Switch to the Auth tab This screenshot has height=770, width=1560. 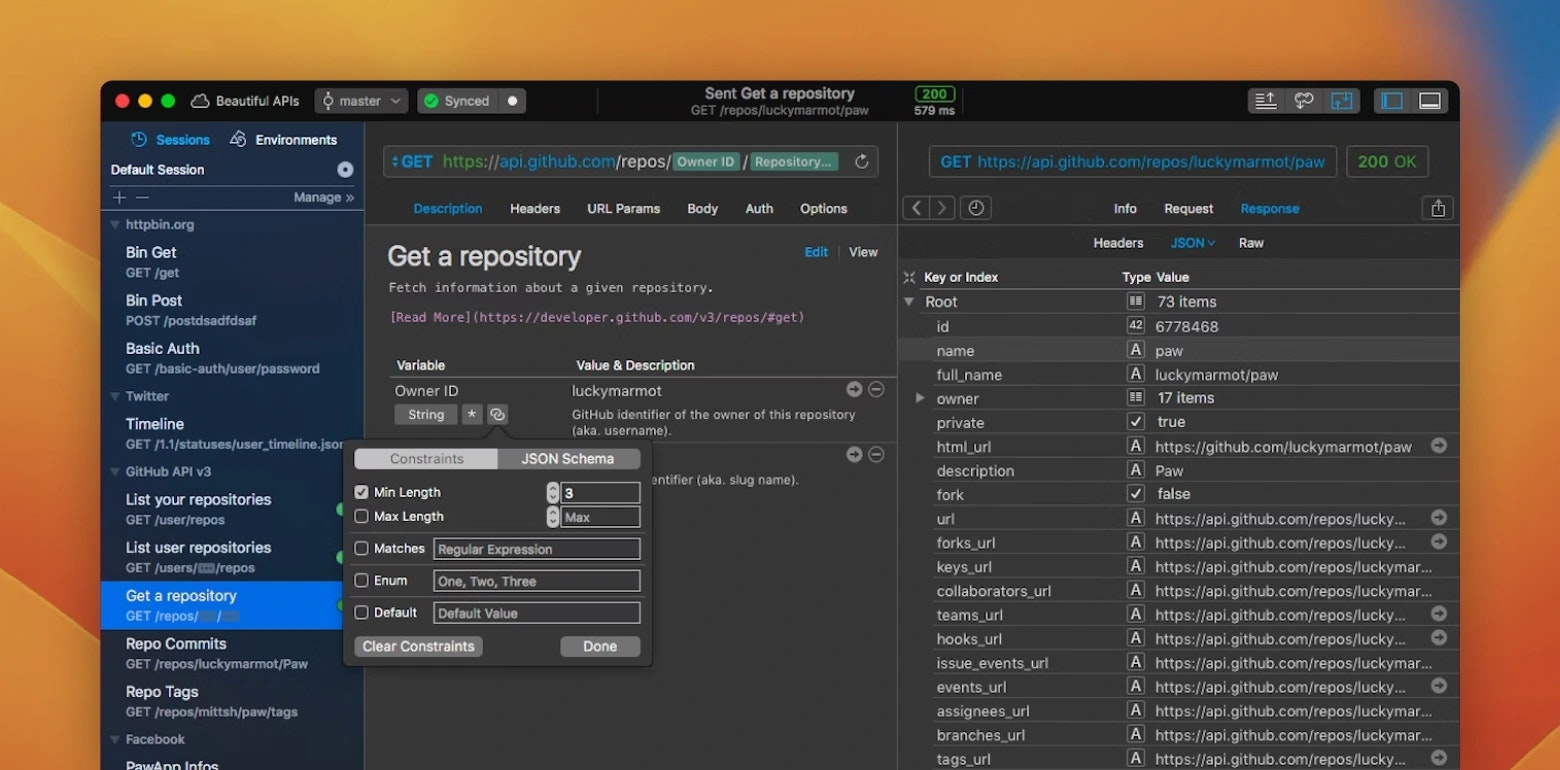[x=759, y=208]
